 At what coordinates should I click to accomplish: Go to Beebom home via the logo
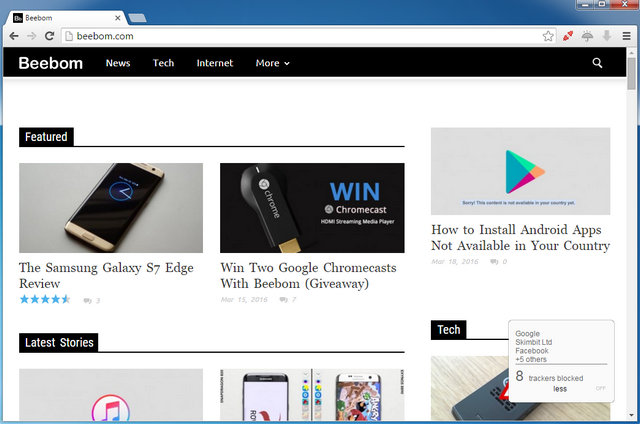click(x=51, y=63)
